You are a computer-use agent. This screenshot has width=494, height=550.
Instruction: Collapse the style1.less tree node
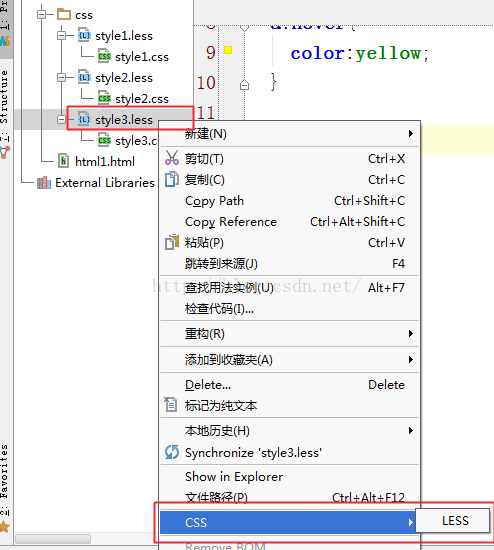(61, 35)
